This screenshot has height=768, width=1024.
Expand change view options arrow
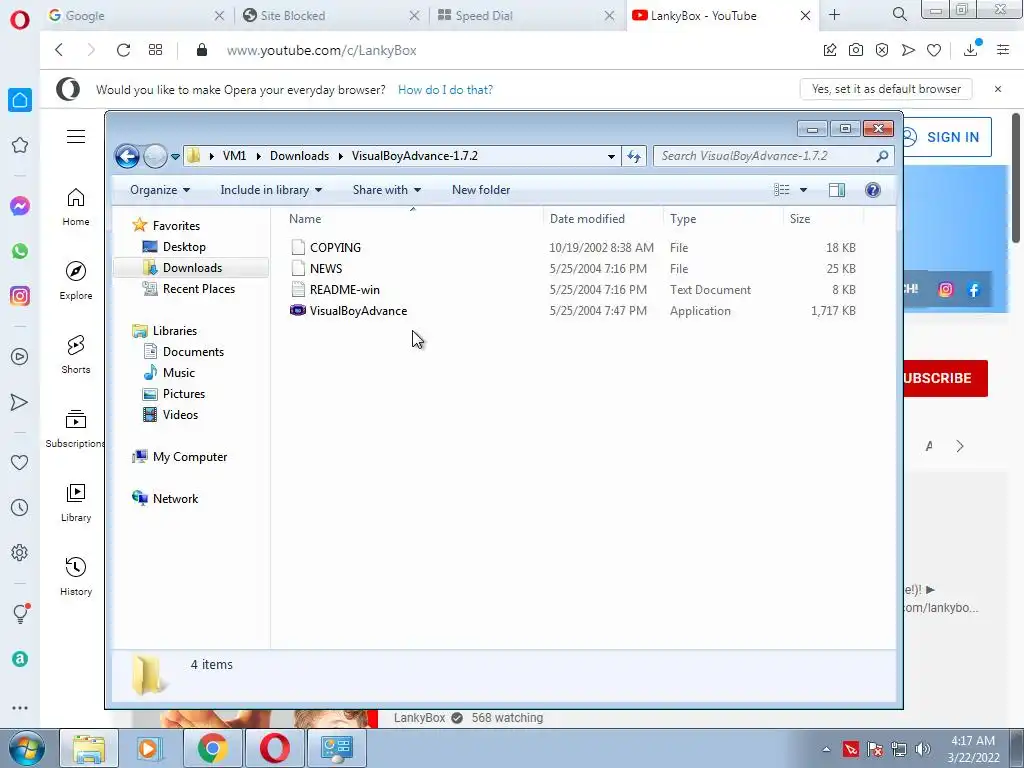click(803, 190)
